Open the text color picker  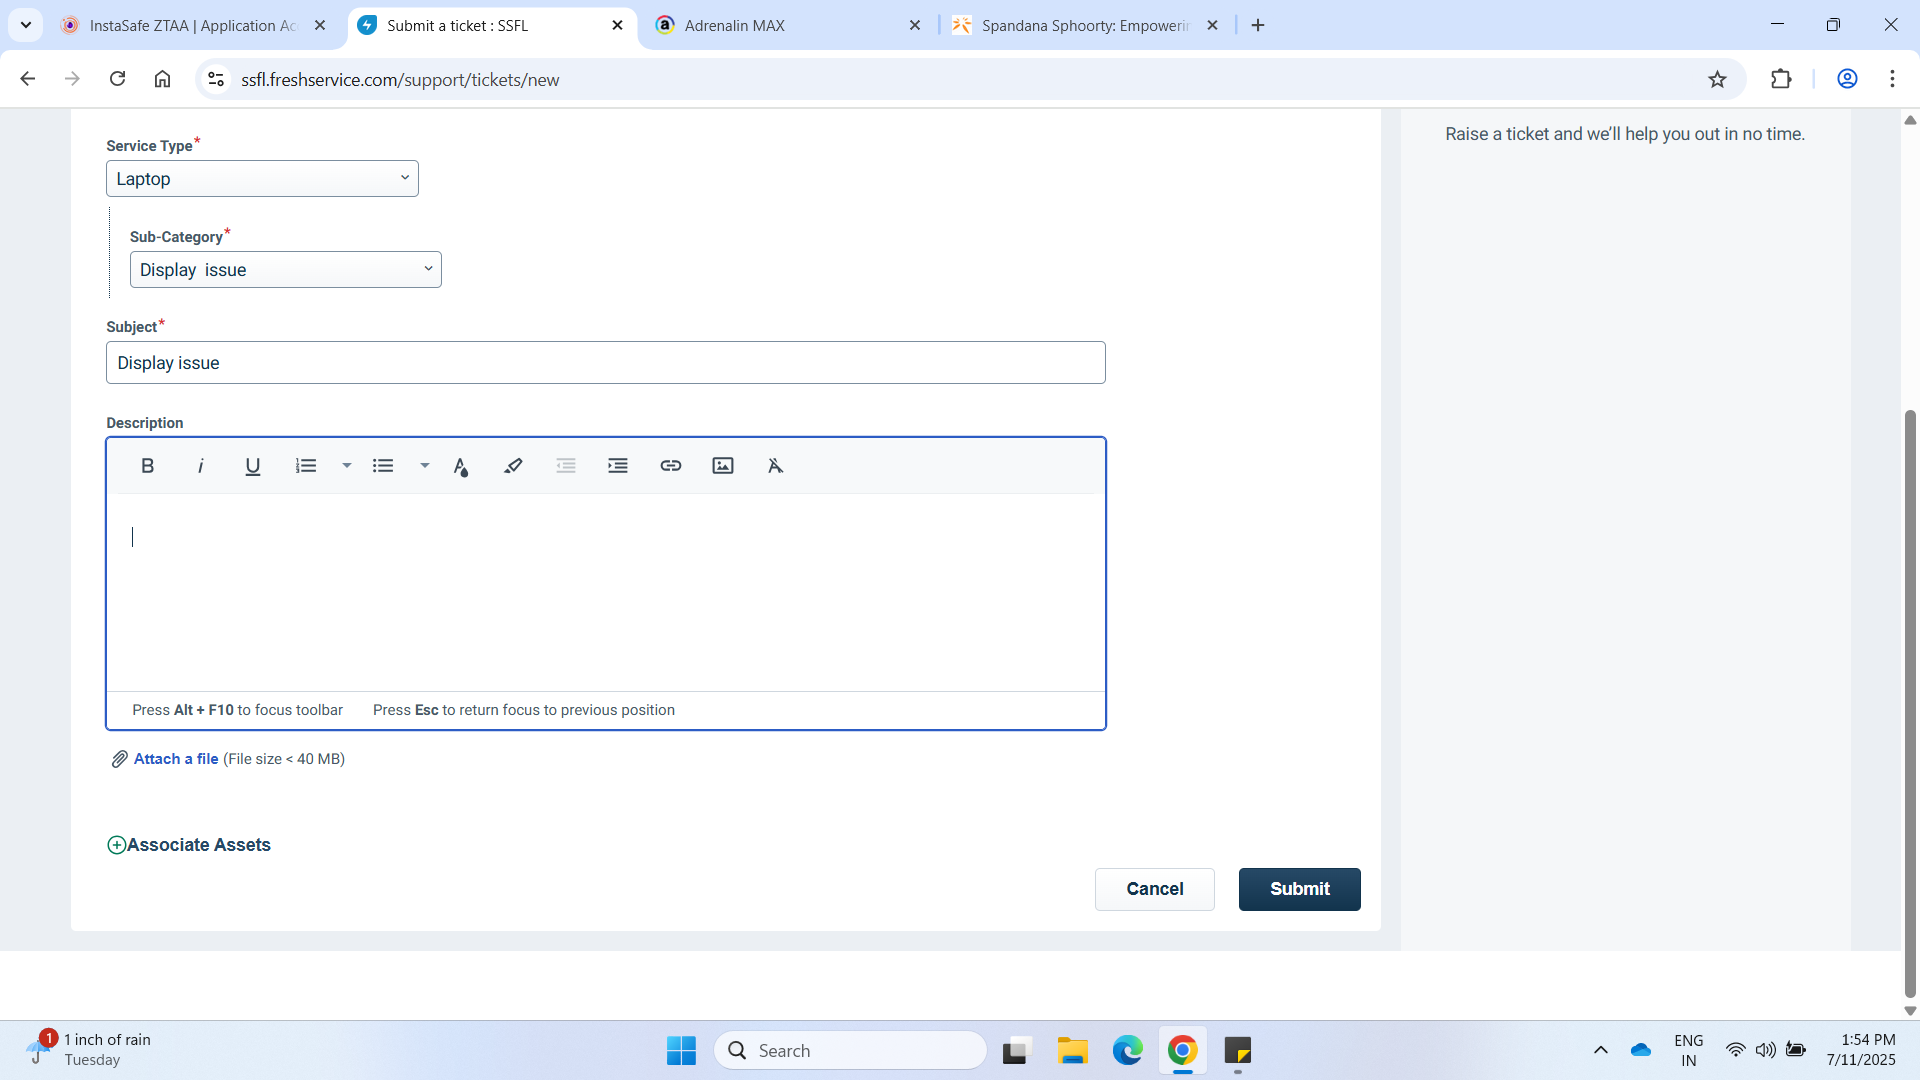click(x=460, y=466)
